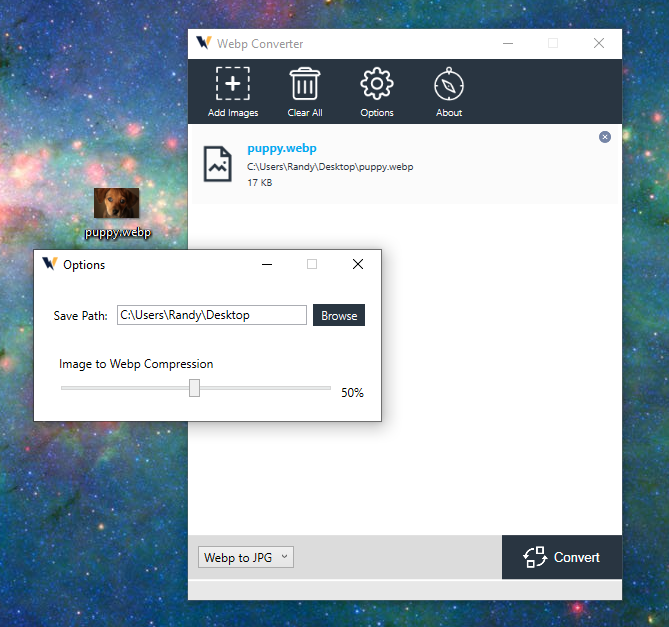The height and width of the screenshot is (627, 669).
Task: Click the Convert button
Action: click(x=561, y=557)
